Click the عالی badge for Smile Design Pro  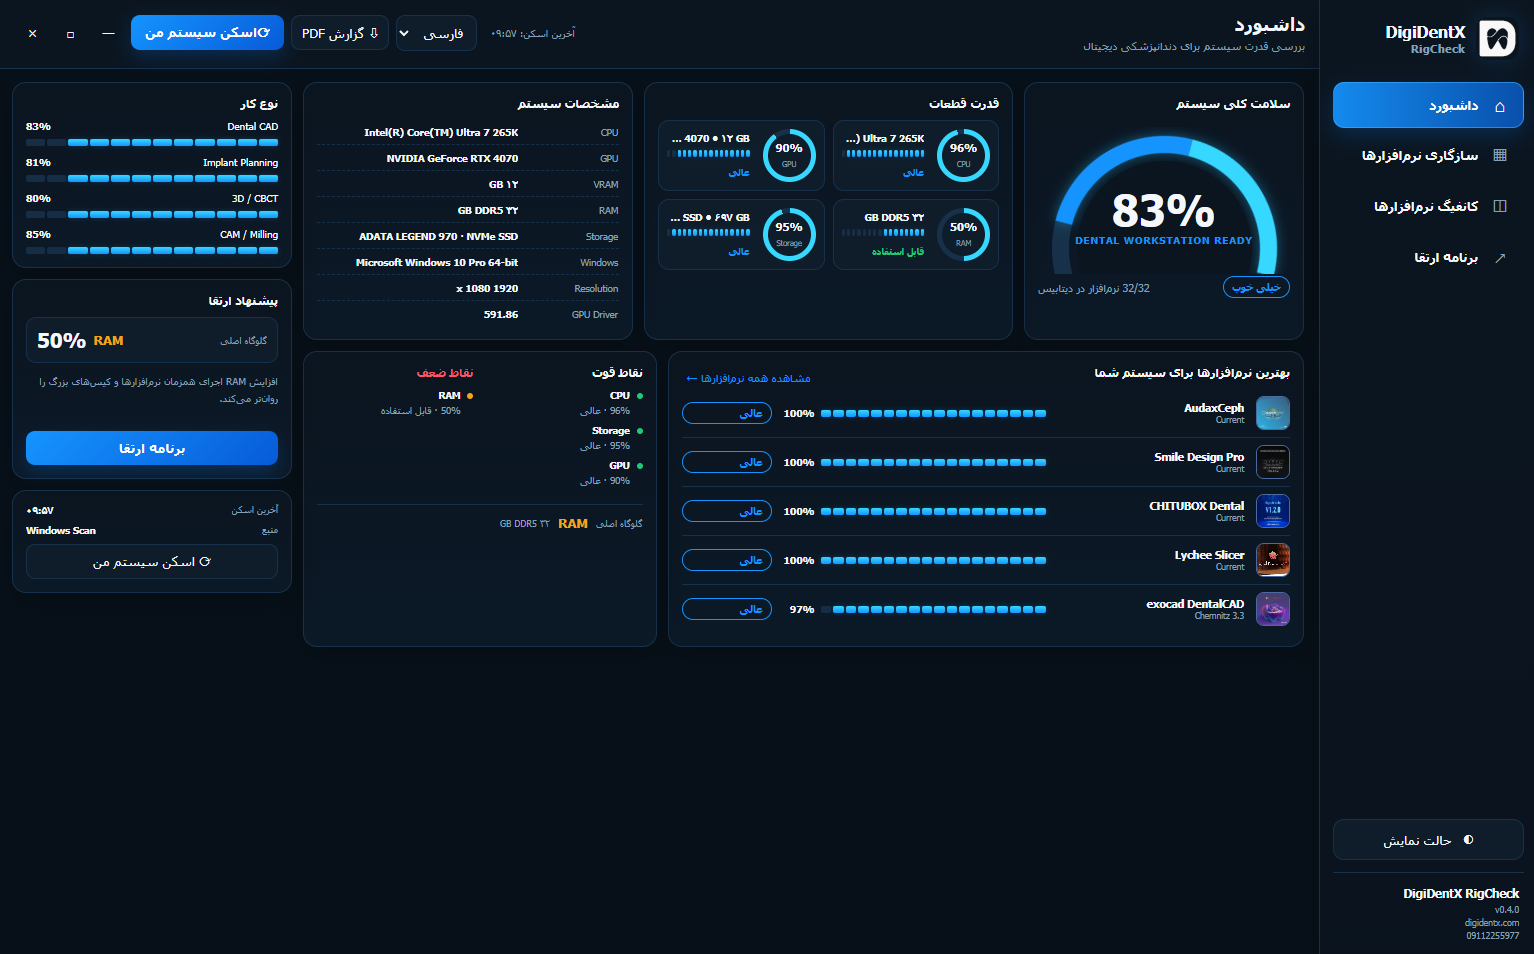tap(727, 462)
